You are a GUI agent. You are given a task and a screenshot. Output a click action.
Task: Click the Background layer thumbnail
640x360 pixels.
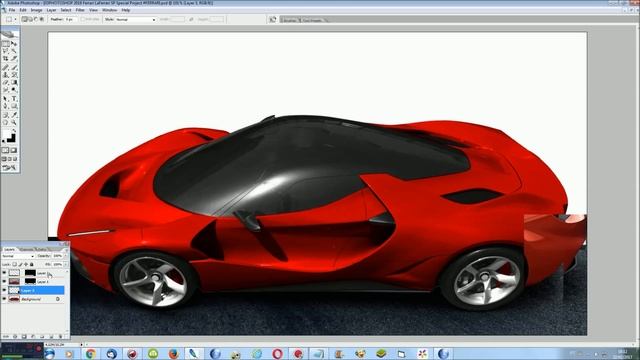(x=14, y=299)
